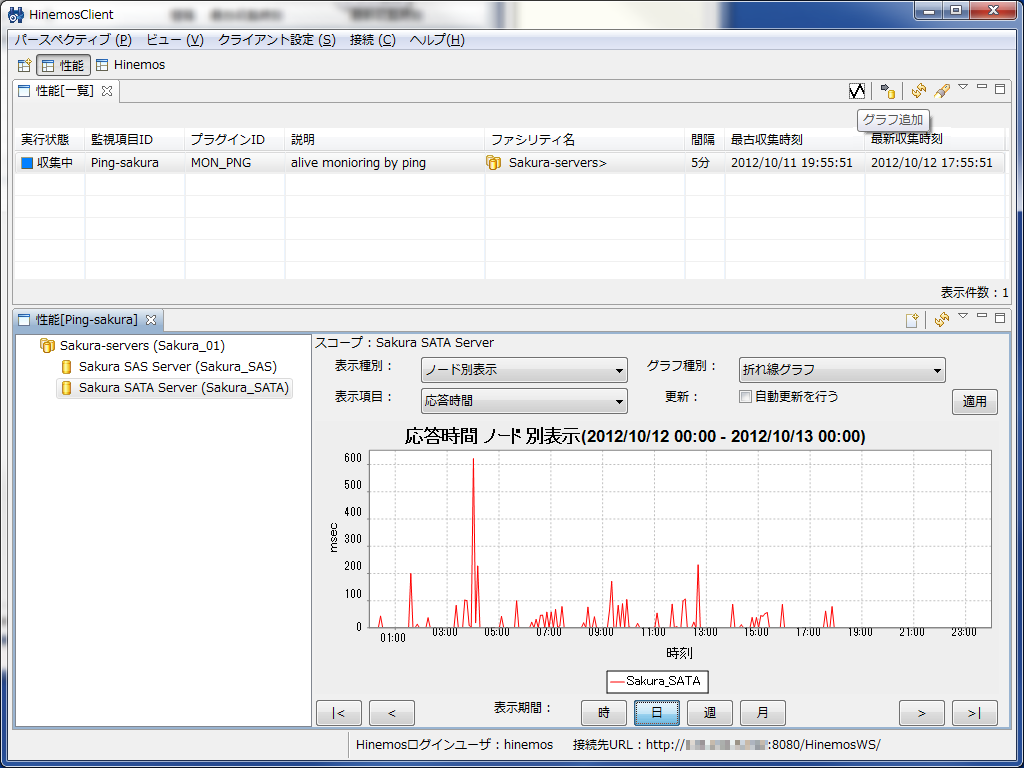Maximize the 性能[Ping-sakura] view panel
This screenshot has width=1024, height=768.
(1000, 318)
